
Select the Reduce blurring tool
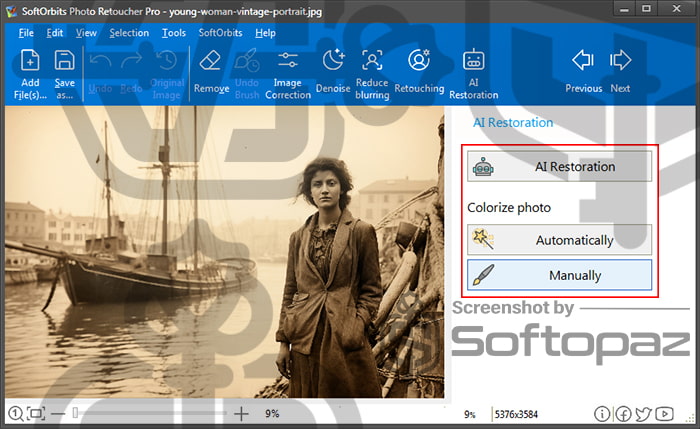pos(372,60)
